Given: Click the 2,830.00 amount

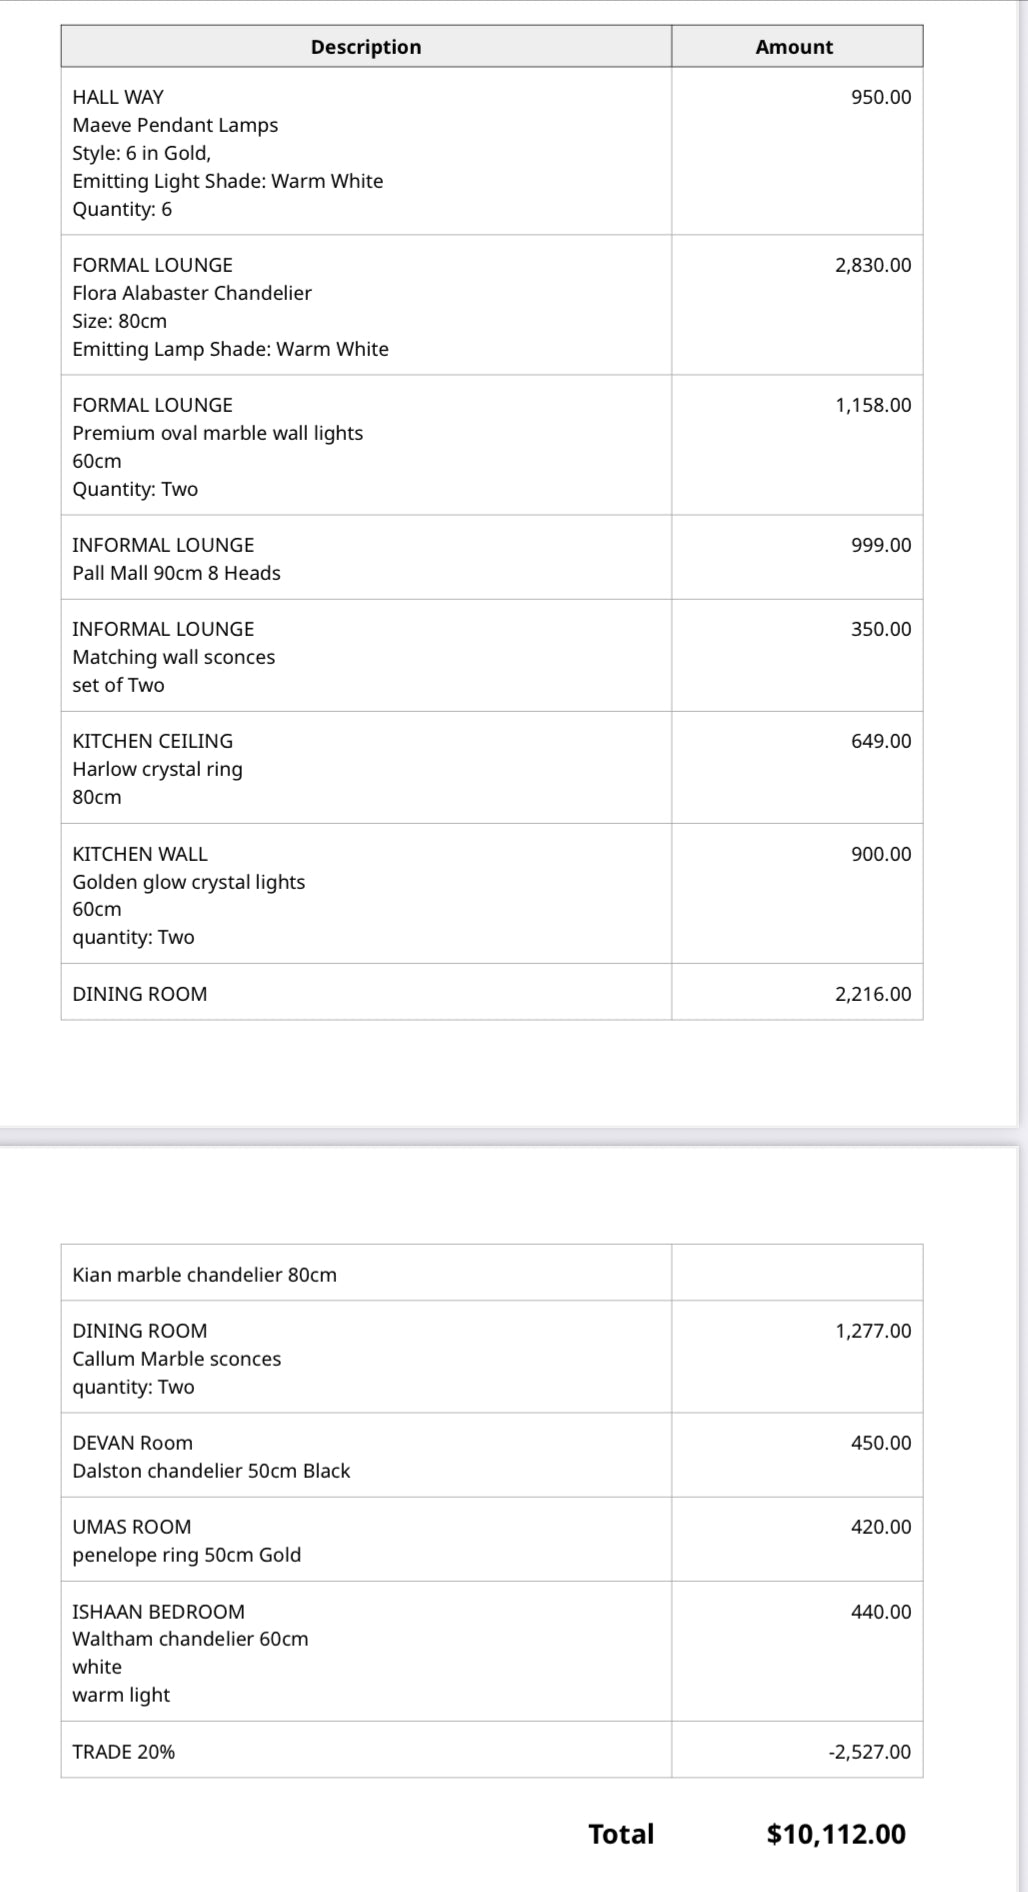Looking at the screenshot, I should (x=873, y=265).
